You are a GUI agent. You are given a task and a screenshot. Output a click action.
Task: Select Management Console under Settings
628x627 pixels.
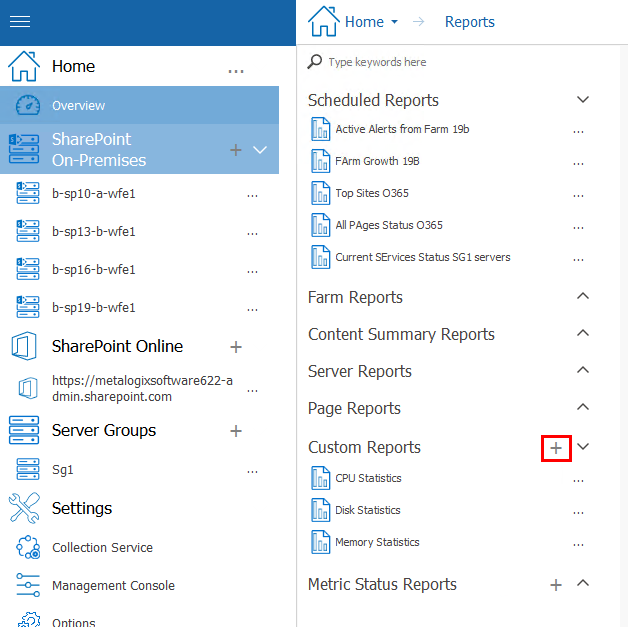point(113,585)
